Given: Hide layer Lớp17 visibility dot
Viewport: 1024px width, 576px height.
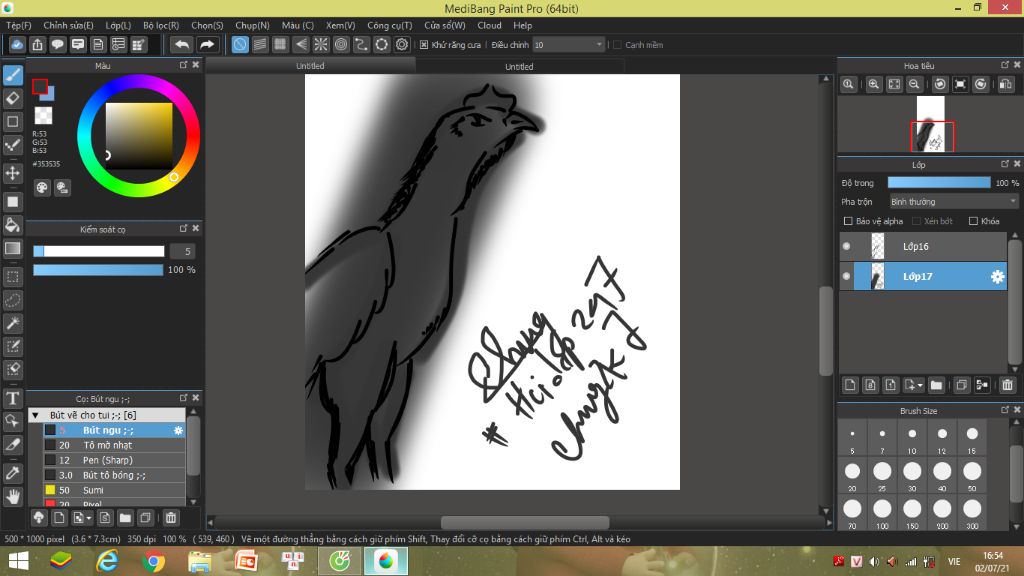Looking at the screenshot, I should click(x=846, y=276).
